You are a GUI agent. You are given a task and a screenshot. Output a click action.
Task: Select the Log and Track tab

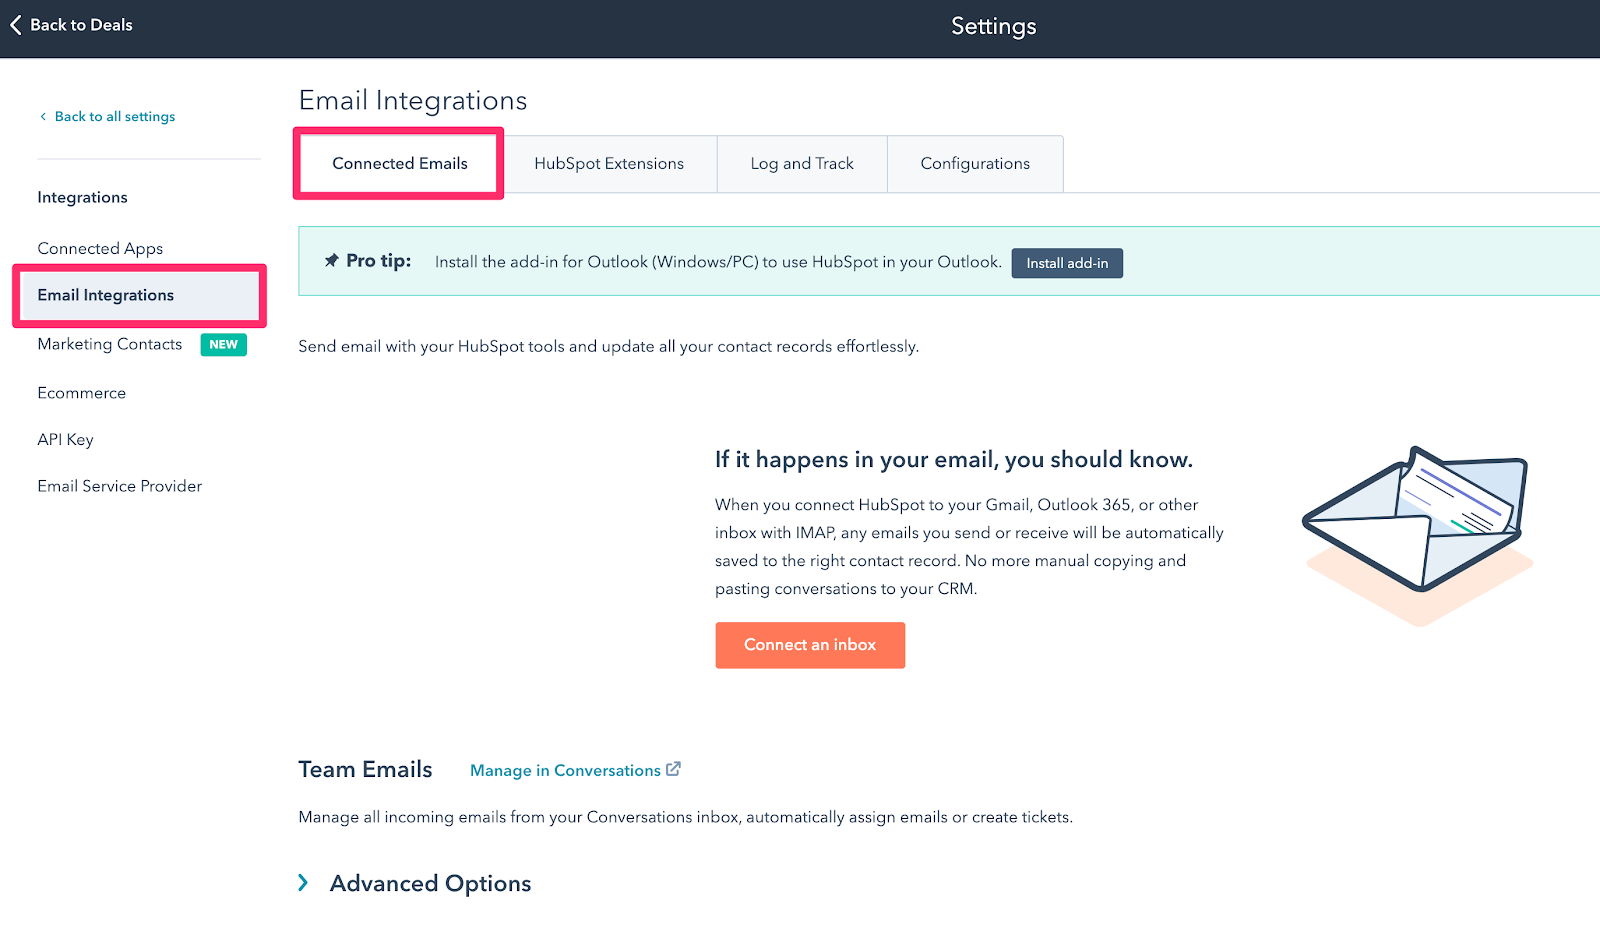click(801, 164)
